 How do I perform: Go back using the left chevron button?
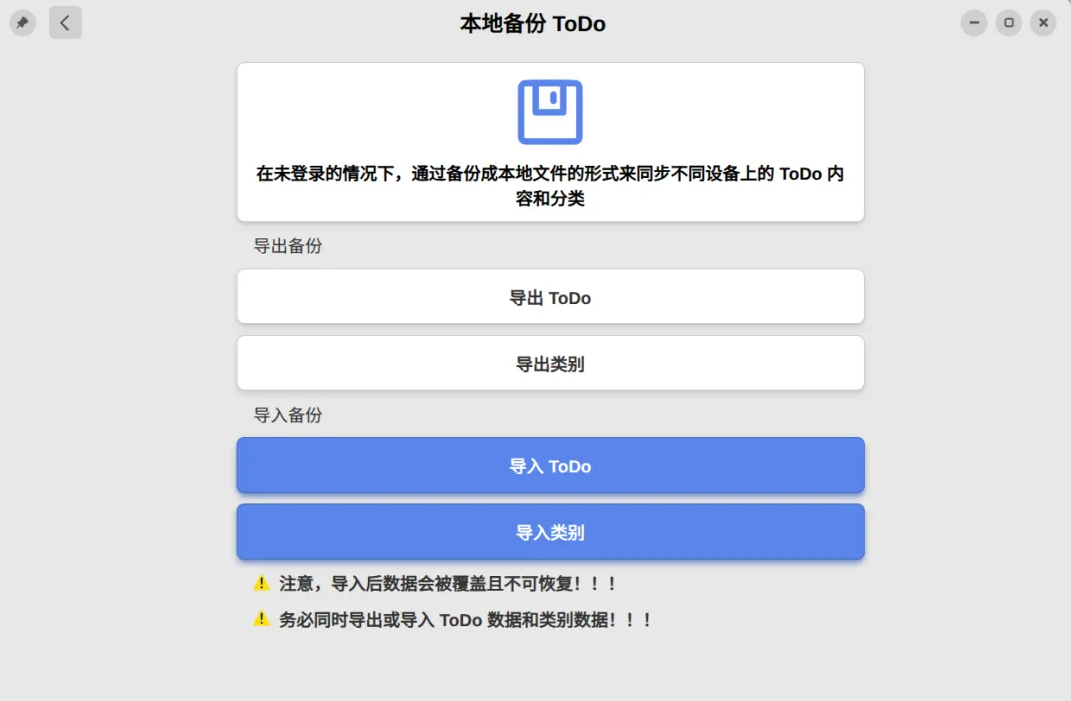pyautogui.click(x=65, y=23)
